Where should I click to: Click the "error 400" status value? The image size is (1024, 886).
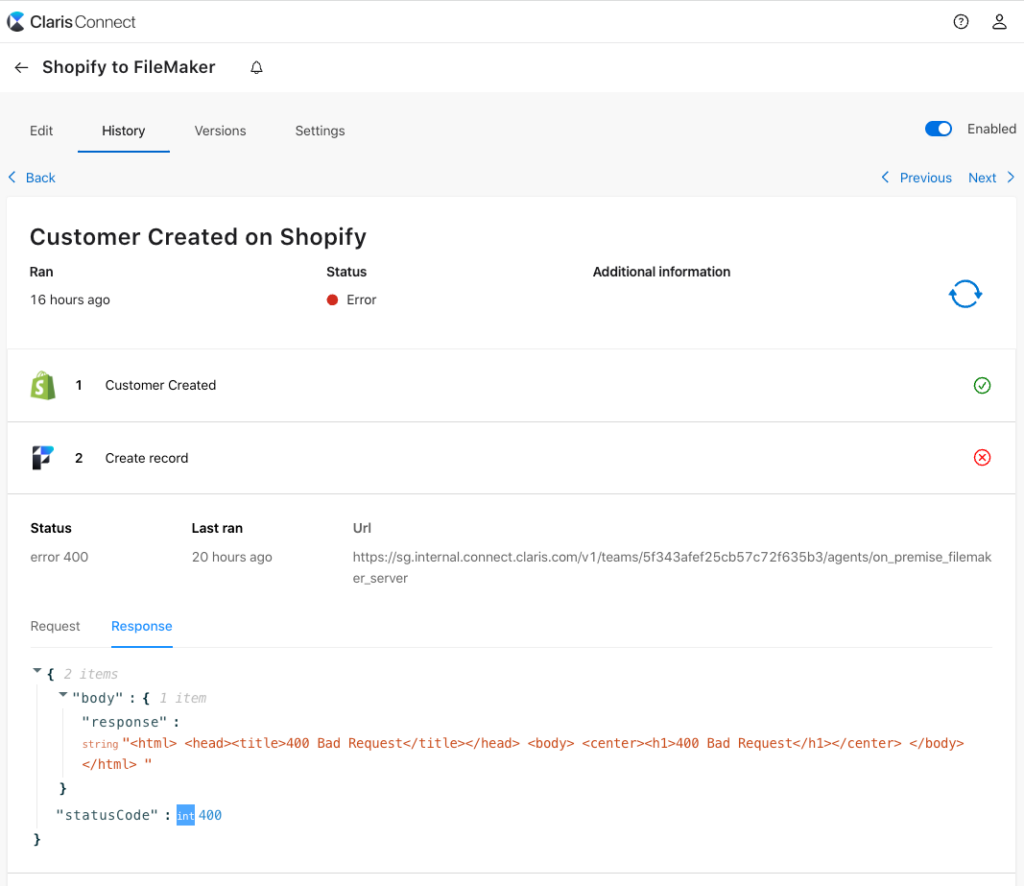pyautogui.click(x=59, y=557)
